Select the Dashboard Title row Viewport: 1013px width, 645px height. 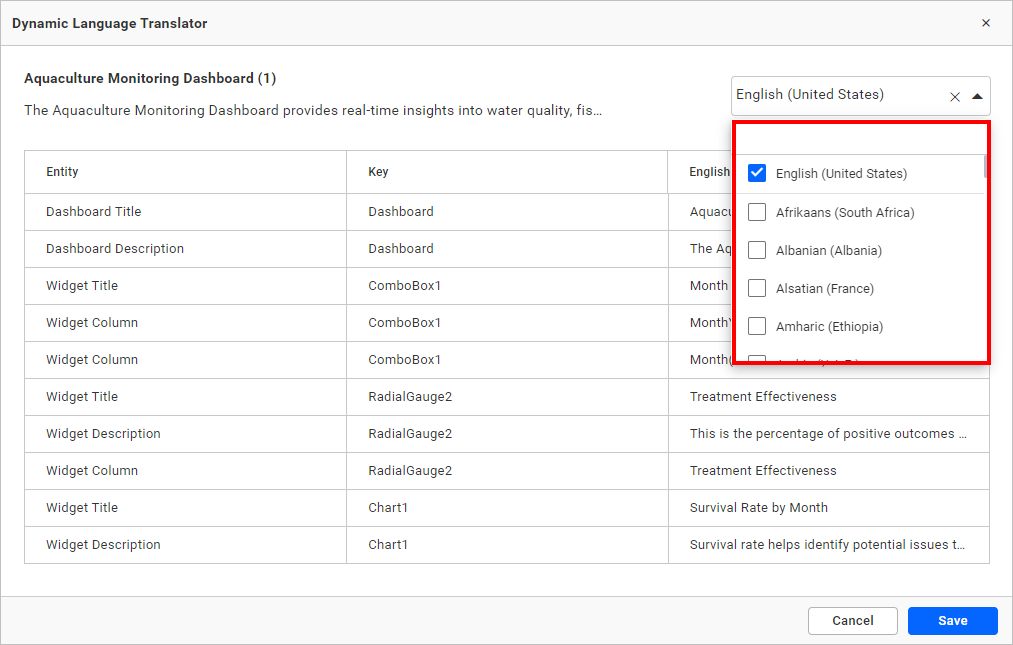(x=94, y=212)
